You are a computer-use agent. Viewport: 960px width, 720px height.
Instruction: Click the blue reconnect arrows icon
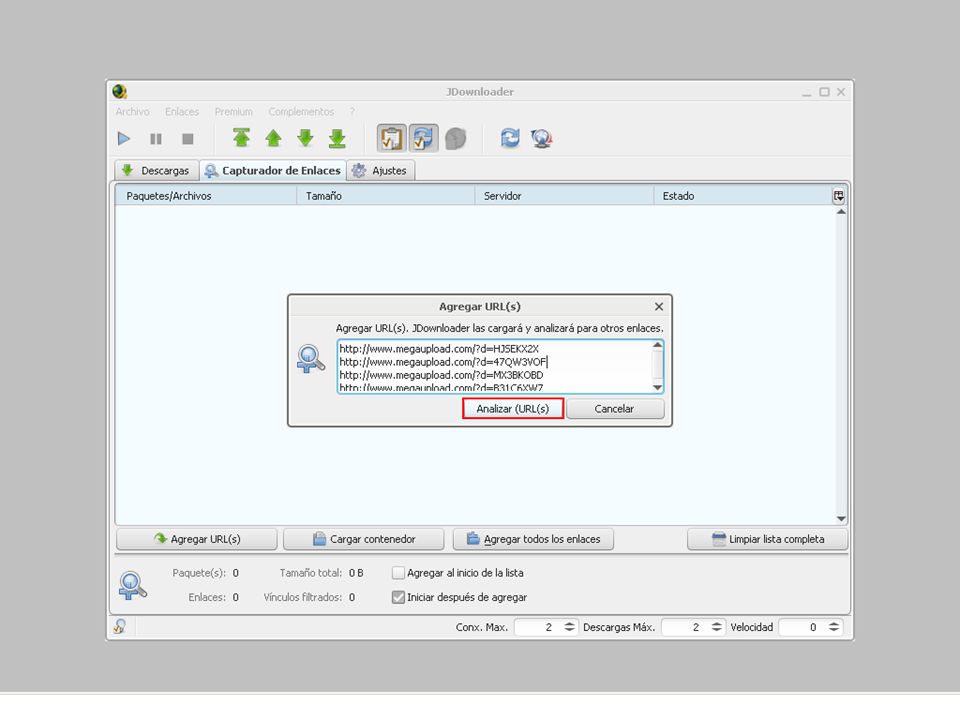510,138
